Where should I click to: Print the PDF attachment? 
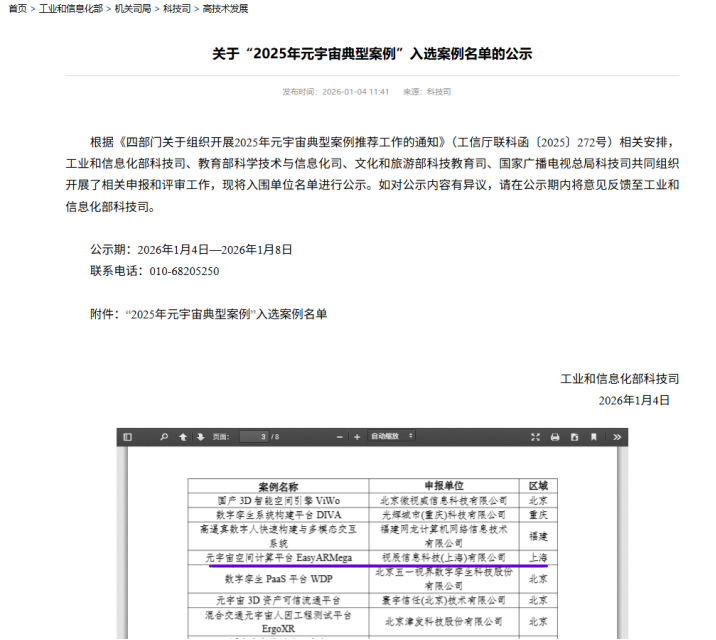click(x=555, y=437)
